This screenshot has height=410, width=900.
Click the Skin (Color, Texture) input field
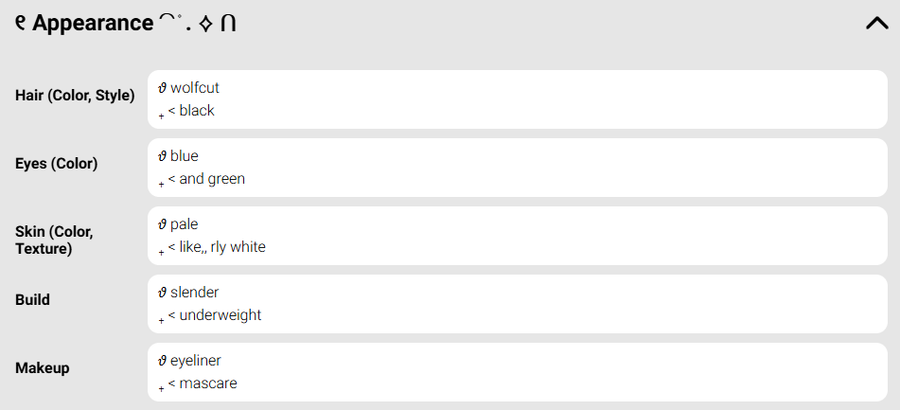tap(517, 235)
